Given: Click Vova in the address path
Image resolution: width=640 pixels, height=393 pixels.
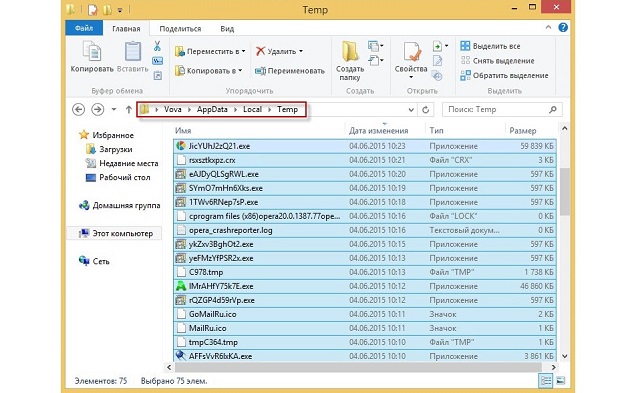Looking at the screenshot, I should (x=173, y=109).
